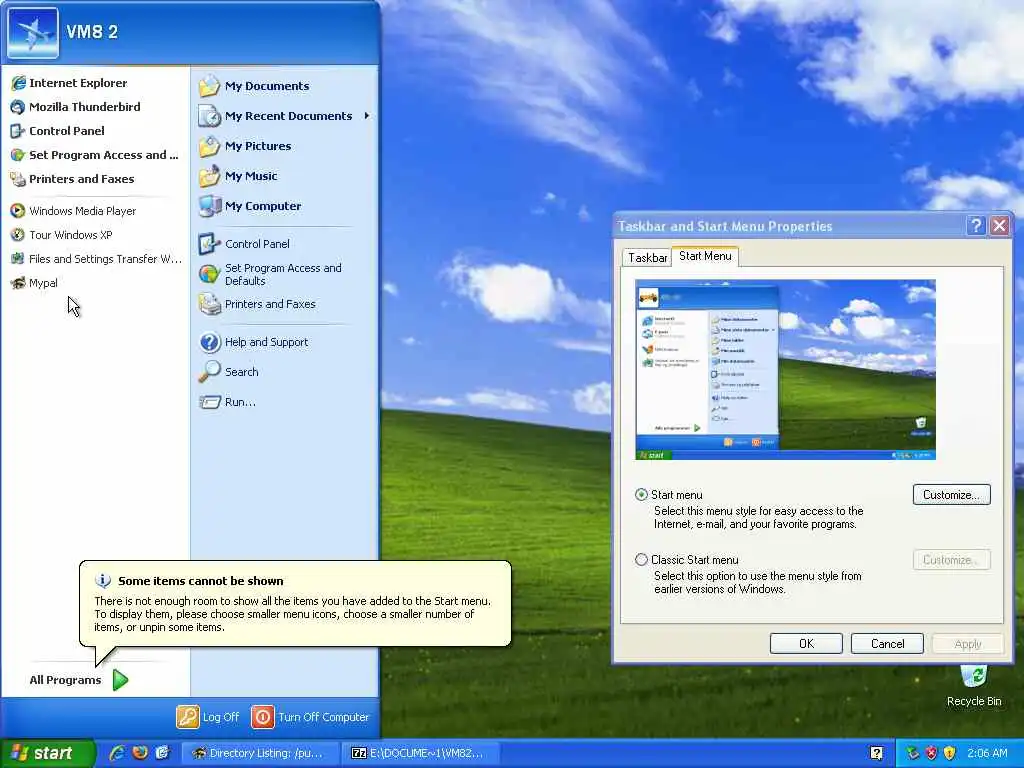Click Customize button for Start menu
Image resolution: width=1024 pixels, height=768 pixels.
pyautogui.click(x=952, y=495)
